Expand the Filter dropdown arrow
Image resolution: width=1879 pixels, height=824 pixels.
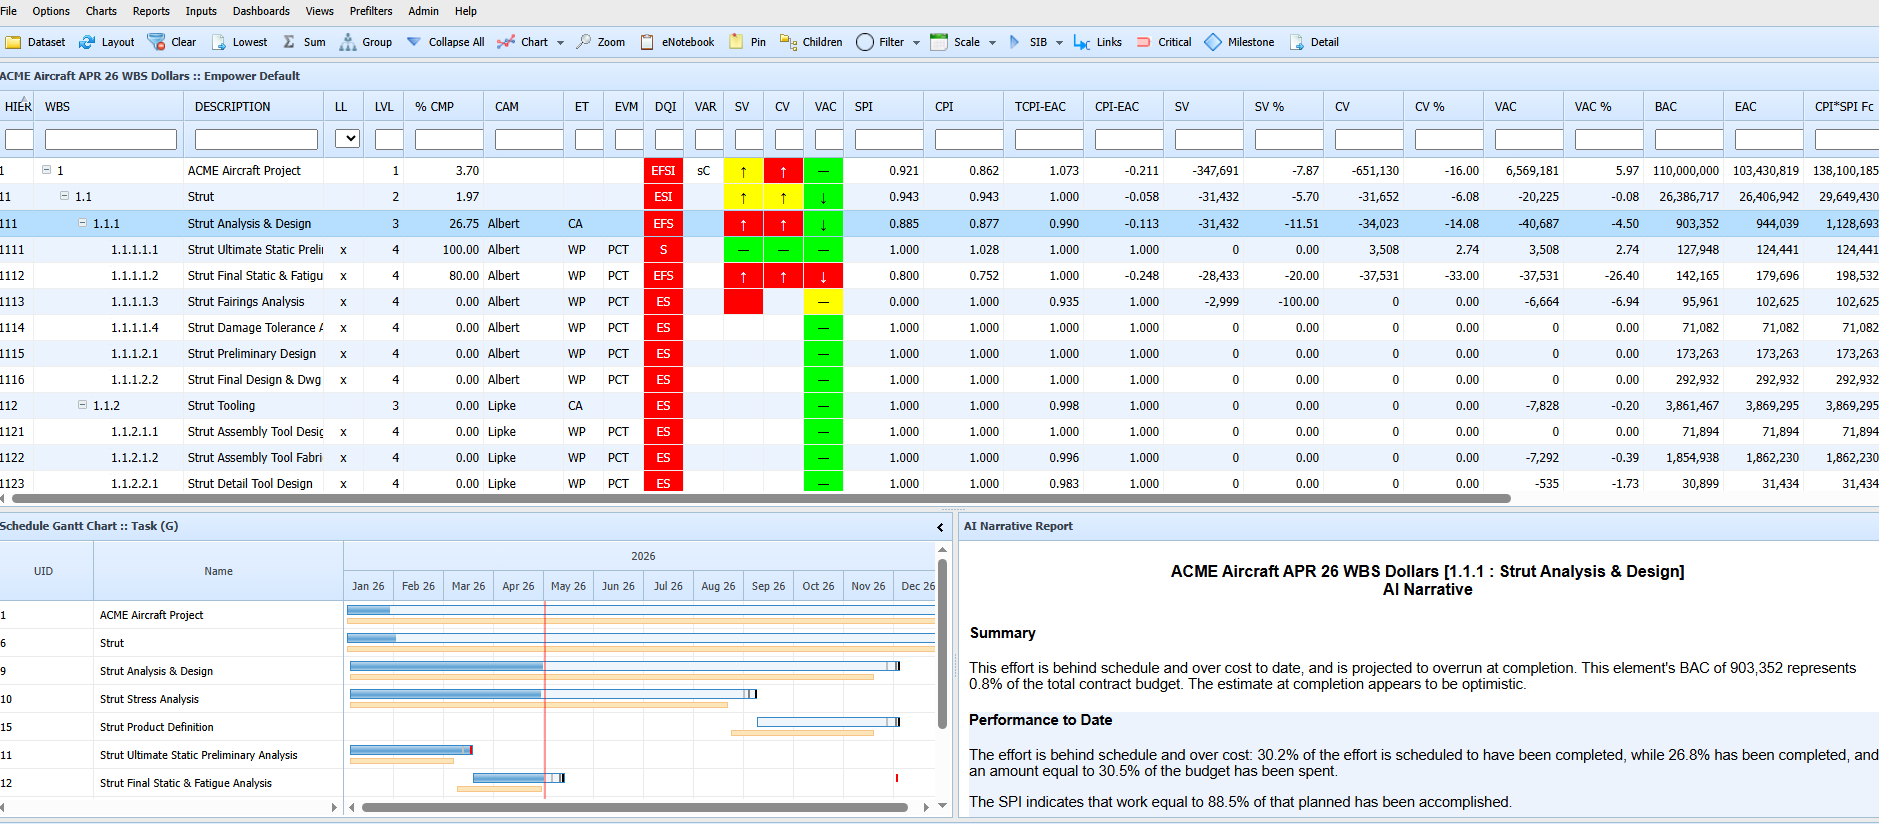(x=916, y=43)
